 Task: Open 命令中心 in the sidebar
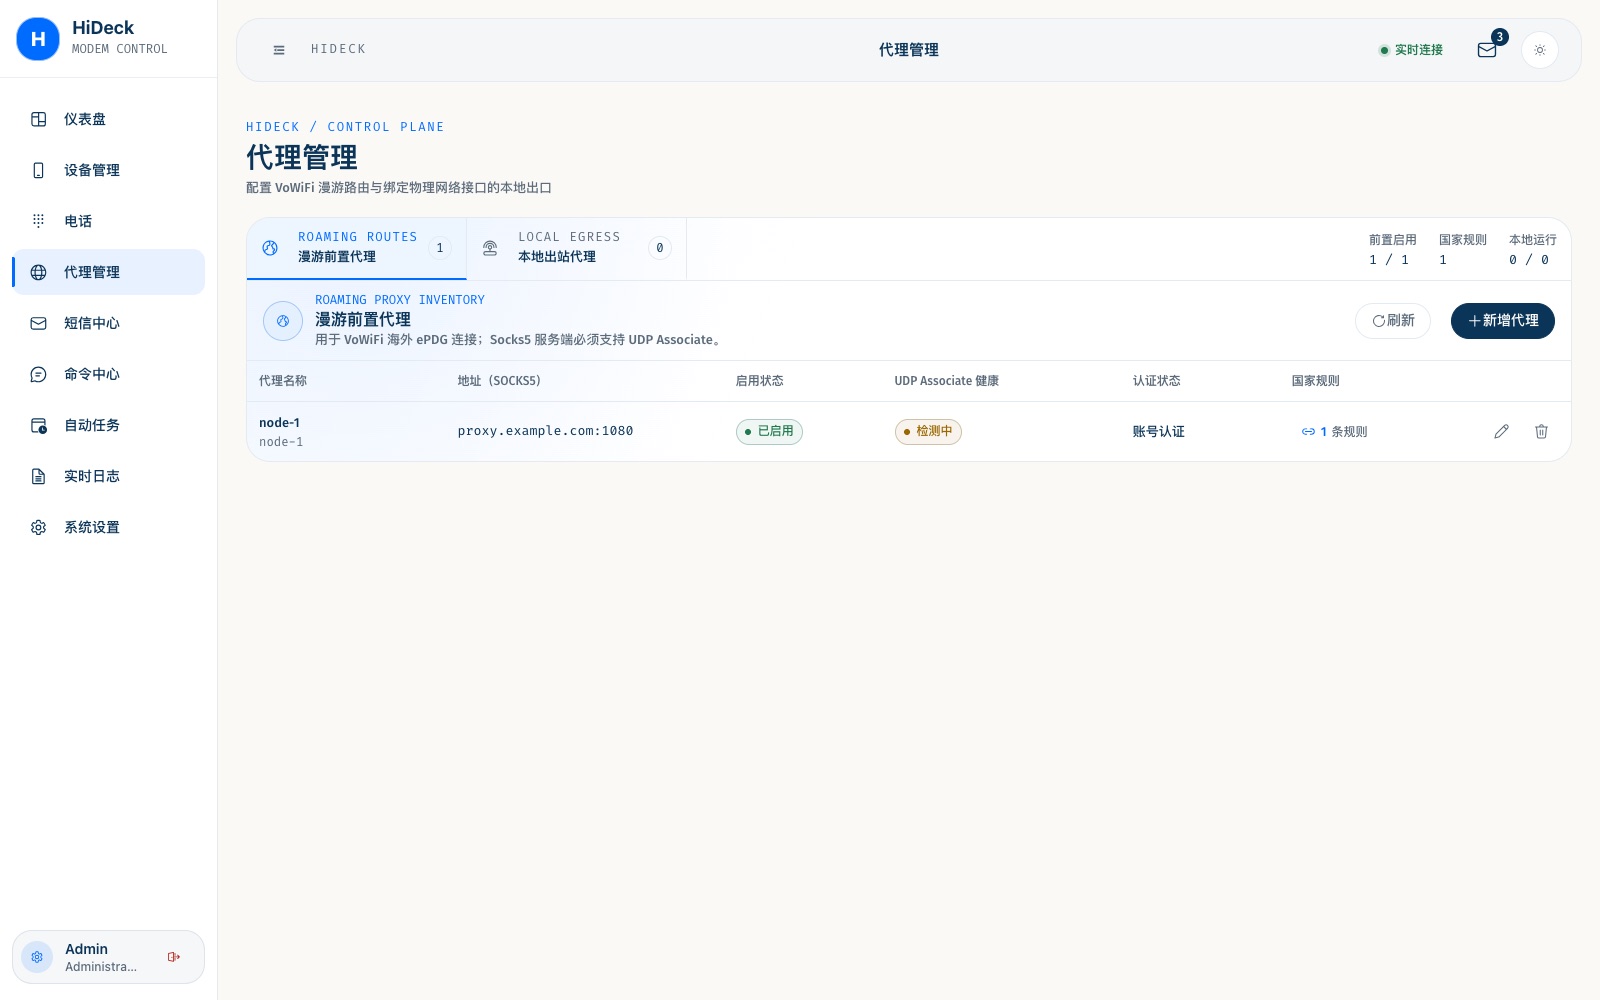(108, 374)
